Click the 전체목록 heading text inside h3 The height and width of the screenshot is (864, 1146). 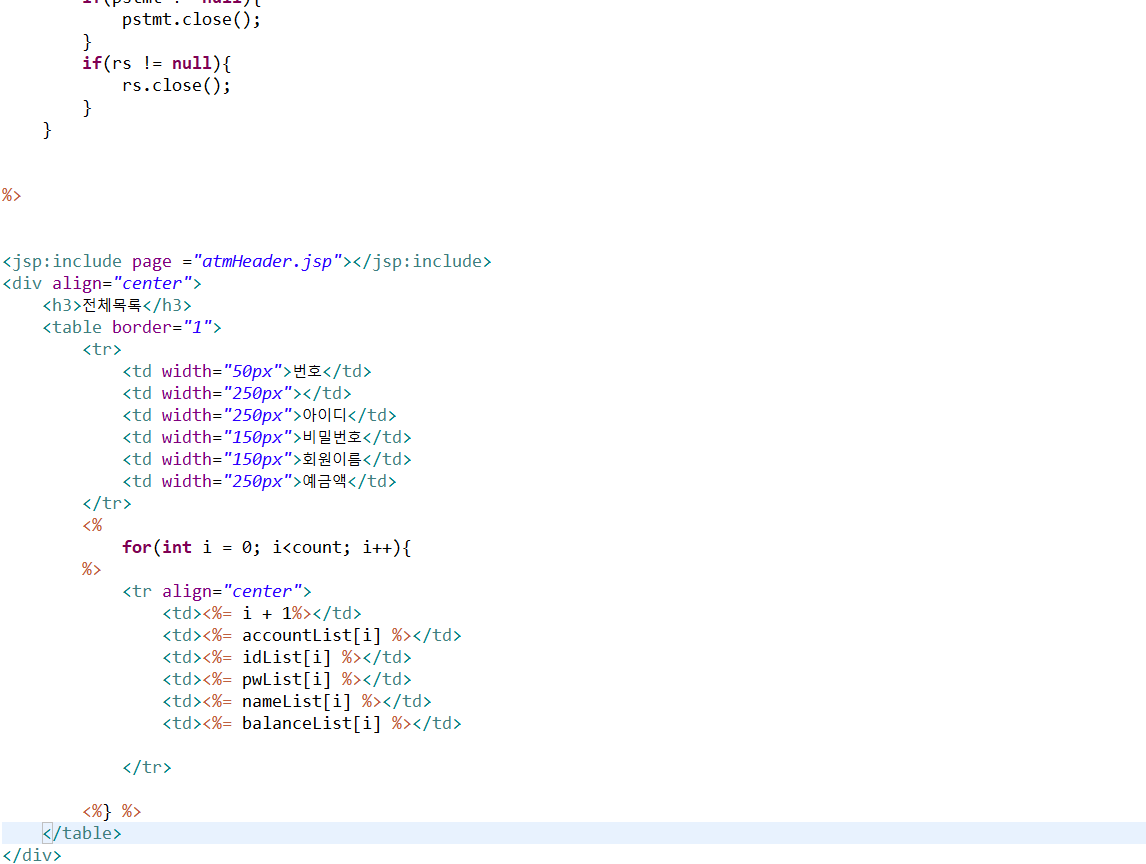coord(112,305)
